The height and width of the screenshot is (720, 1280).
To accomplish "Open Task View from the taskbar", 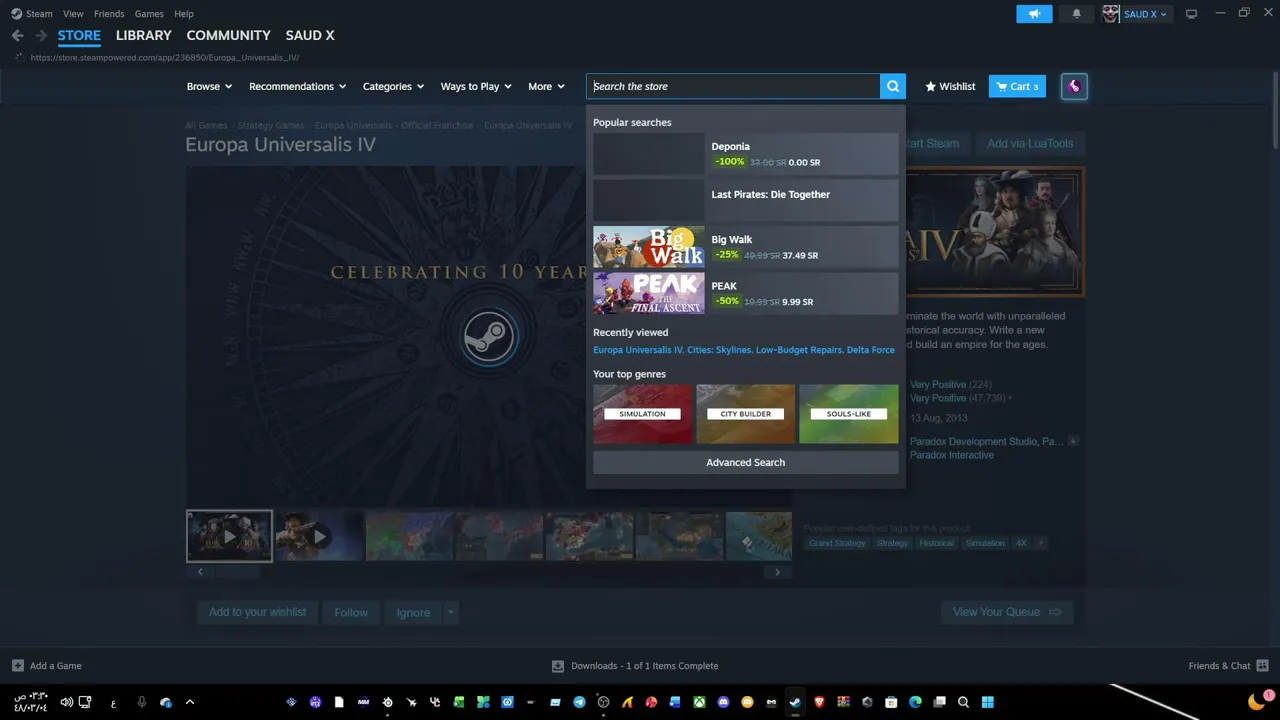I will (x=939, y=702).
